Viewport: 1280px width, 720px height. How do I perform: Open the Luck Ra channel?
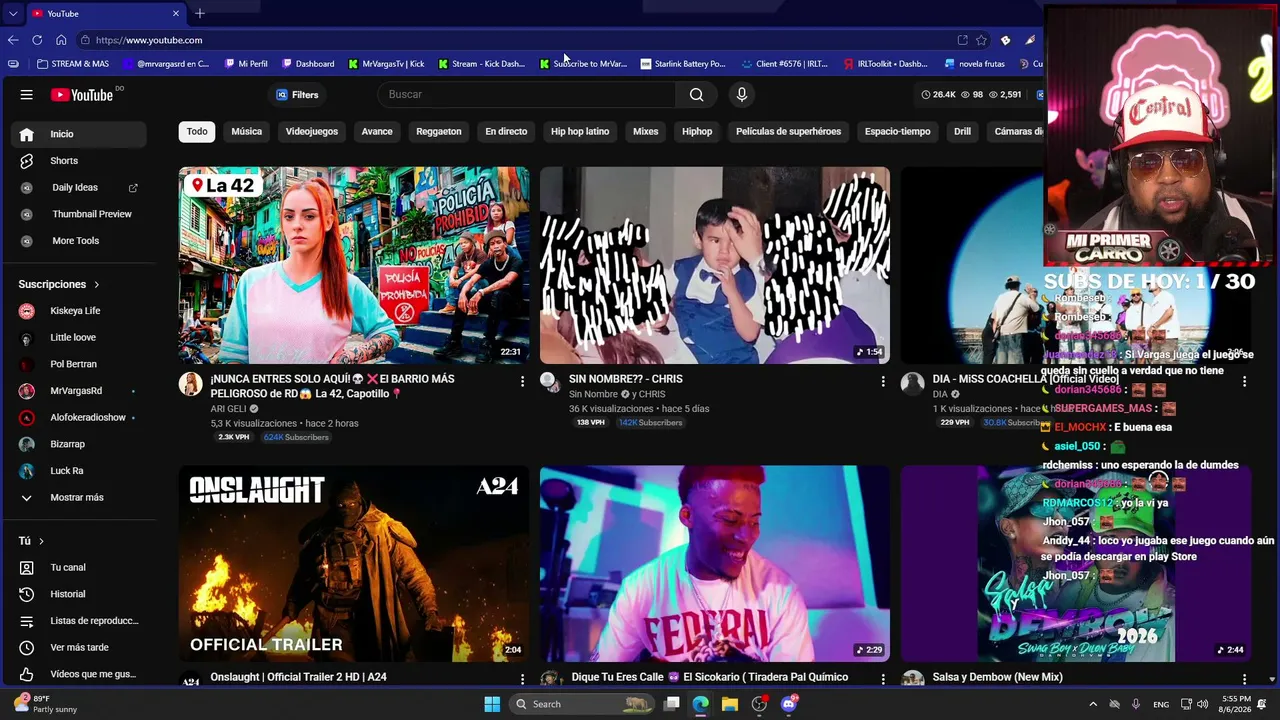(79, 471)
